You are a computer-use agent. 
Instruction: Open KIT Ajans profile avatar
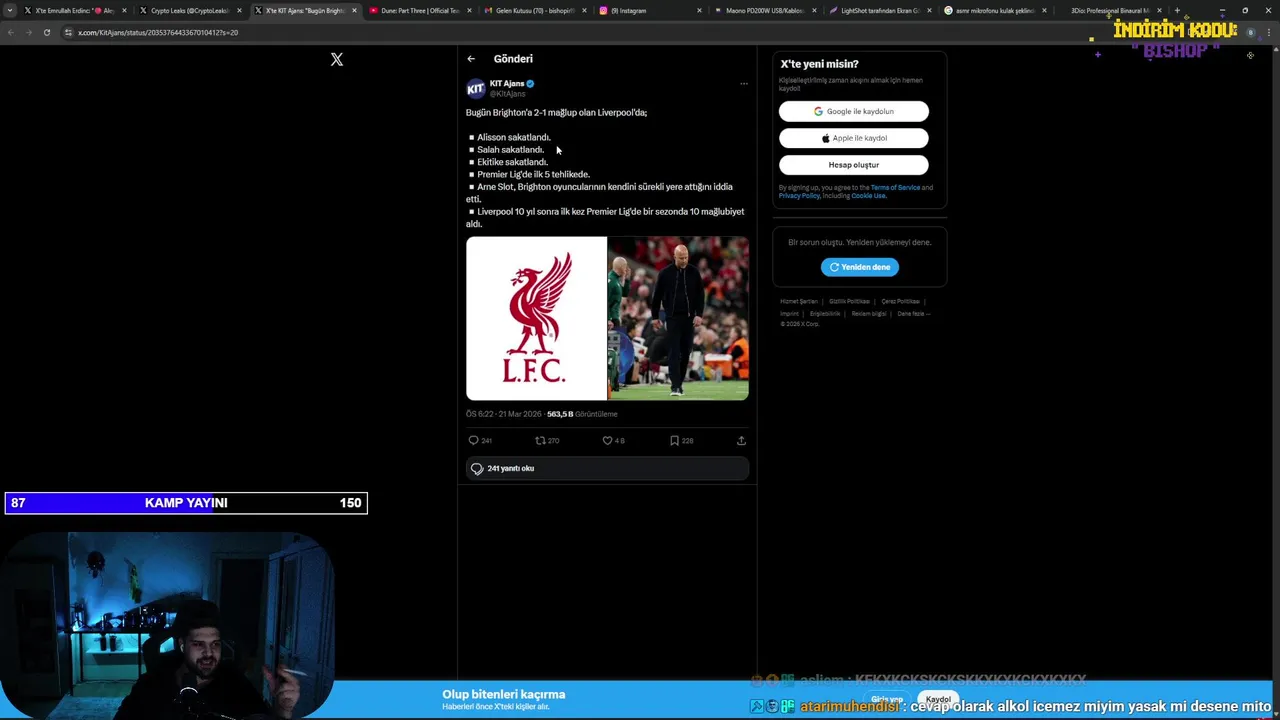[476, 89]
